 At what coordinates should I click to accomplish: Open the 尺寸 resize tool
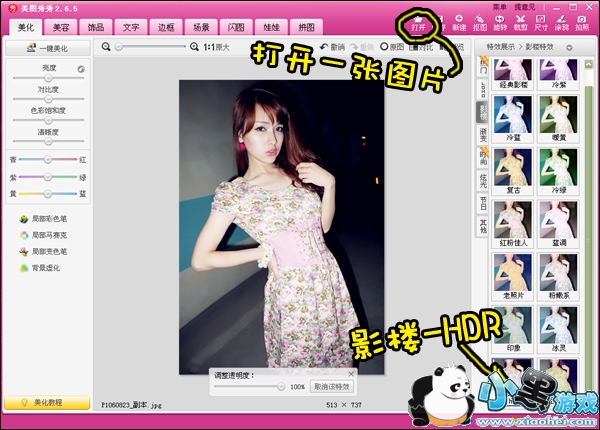[x=541, y=23]
